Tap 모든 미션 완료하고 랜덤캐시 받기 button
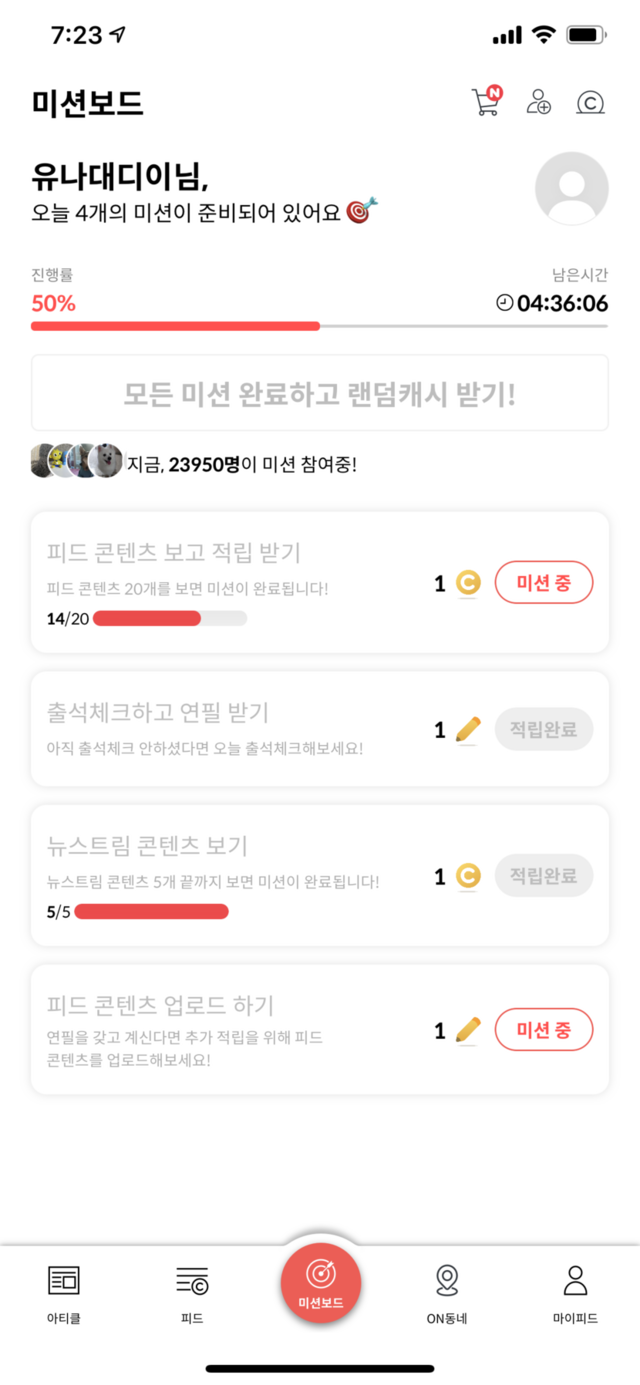This screenshot has width=640, height=1385. pyautogui.click(x=320, y=393)
